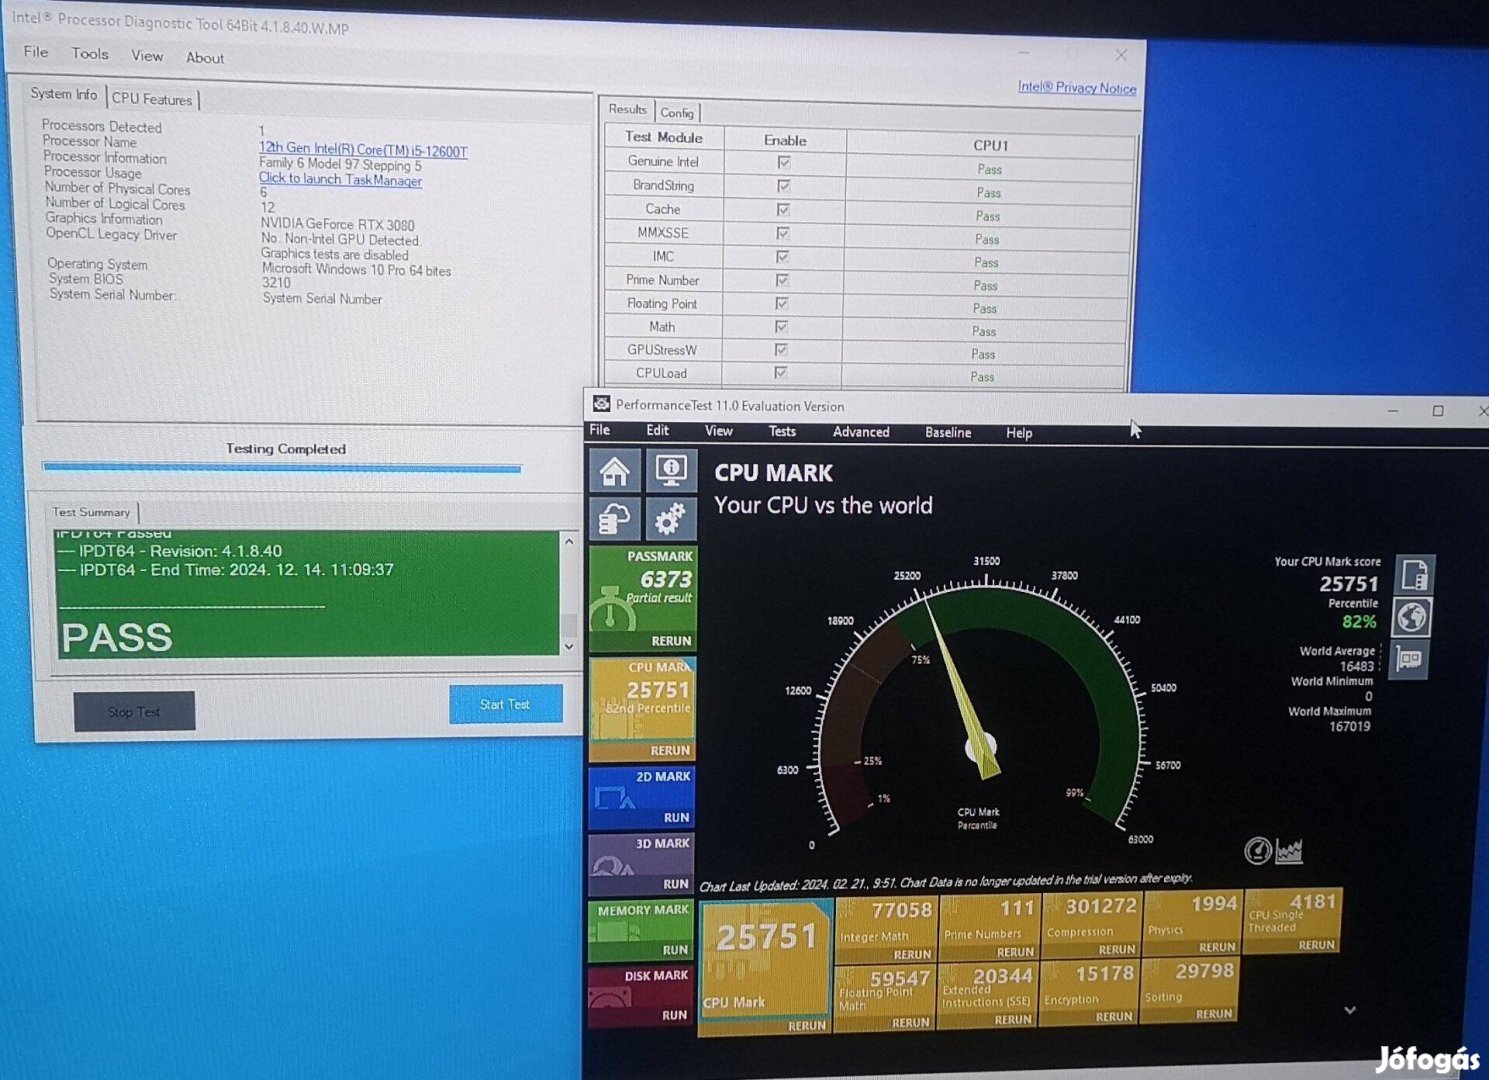Click the Start Test button
Screen dimensions: 1489x1080
coord(505,704)
